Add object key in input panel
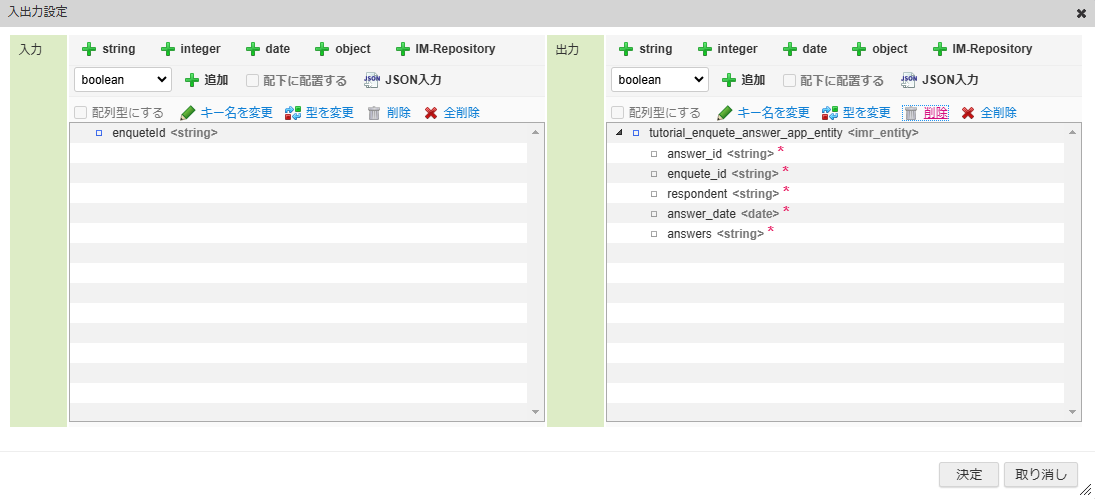The image size is (1095, 499). (343, 49)
